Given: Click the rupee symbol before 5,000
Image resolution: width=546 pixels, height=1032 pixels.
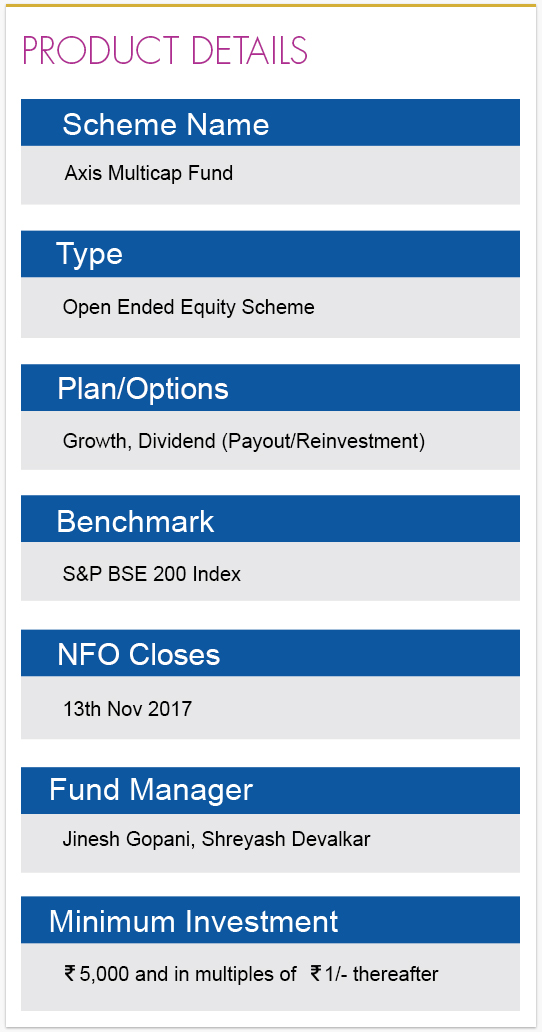Looking at the screenshot, I should point(70,973).
